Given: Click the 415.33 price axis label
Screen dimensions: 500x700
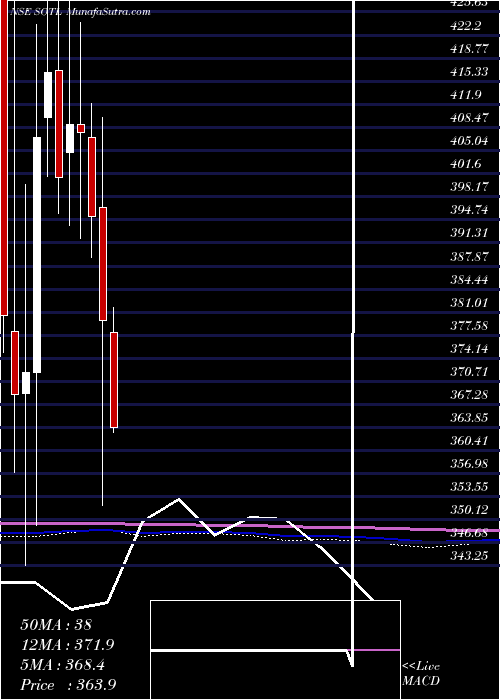Looking at the screenshot, I should coord(469,72).
